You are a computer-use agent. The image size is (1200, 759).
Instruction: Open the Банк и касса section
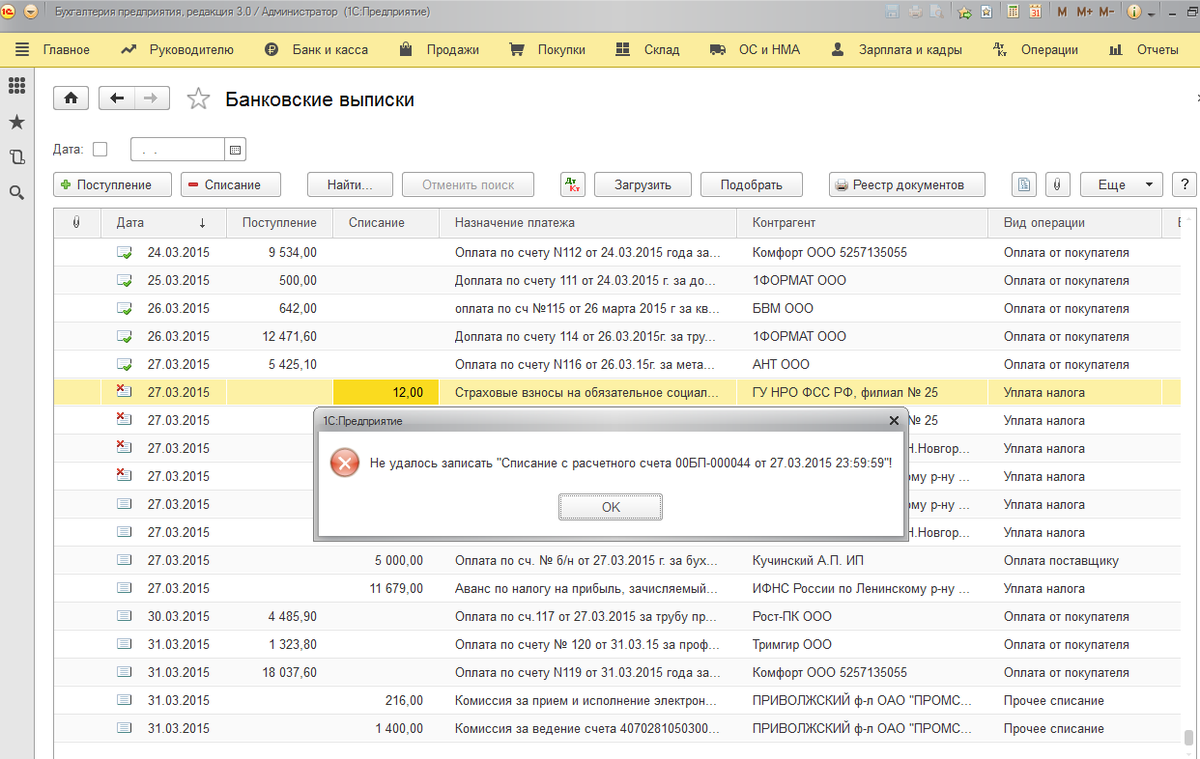coord(317,49)
